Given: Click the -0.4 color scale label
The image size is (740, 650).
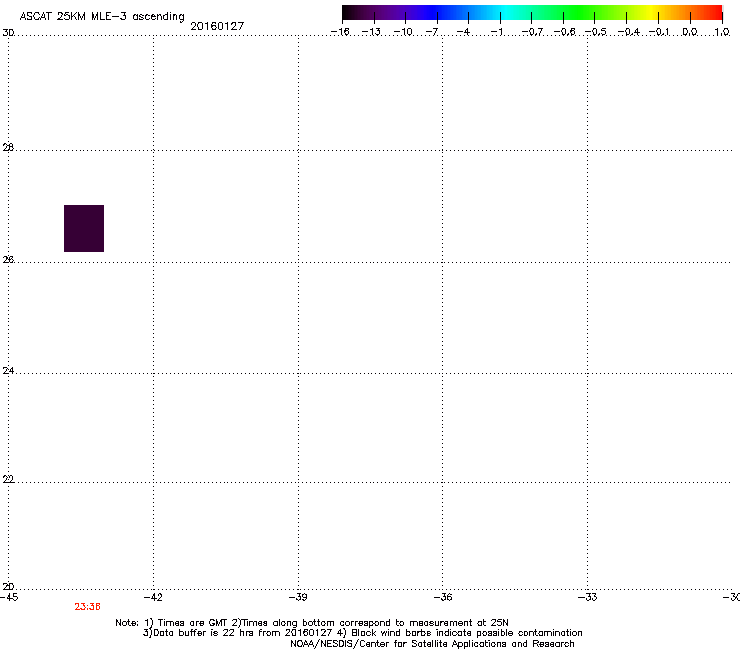Looking at the screenshot, I should 629,32.
